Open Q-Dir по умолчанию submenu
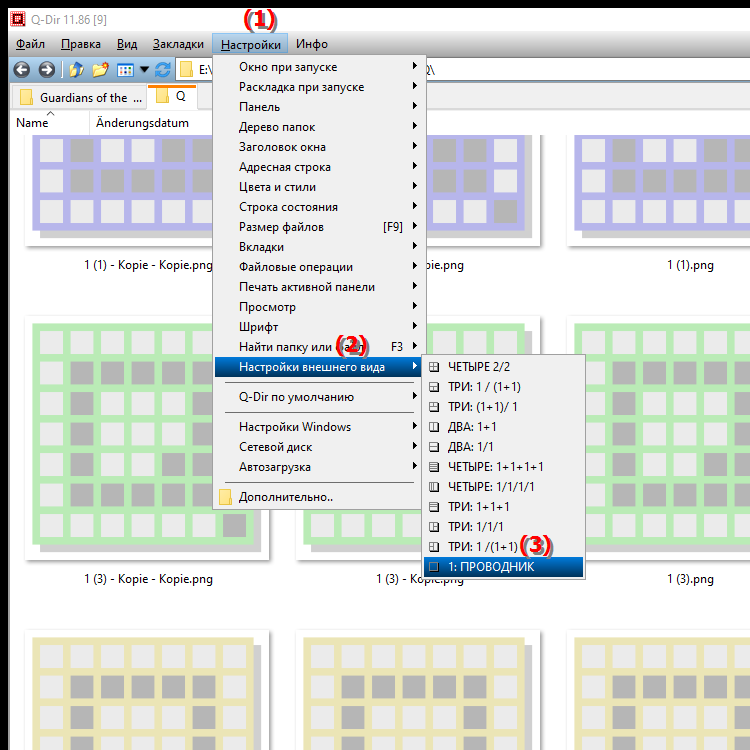 318,397
